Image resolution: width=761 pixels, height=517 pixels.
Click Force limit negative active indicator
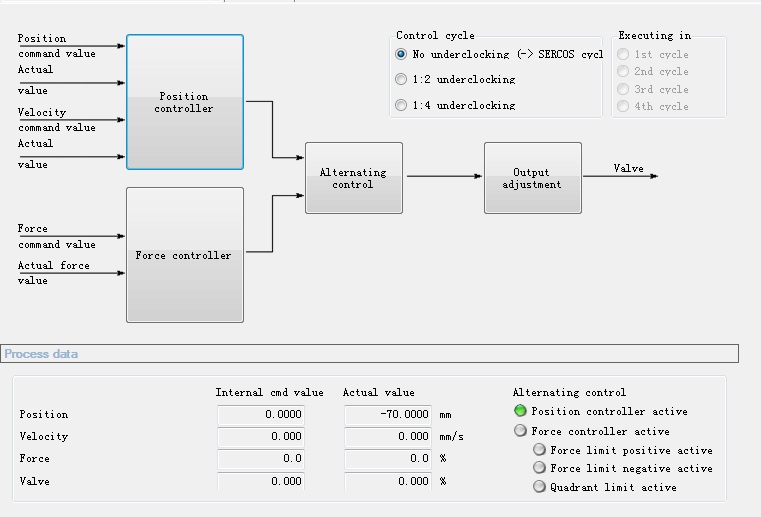[540, 468]
